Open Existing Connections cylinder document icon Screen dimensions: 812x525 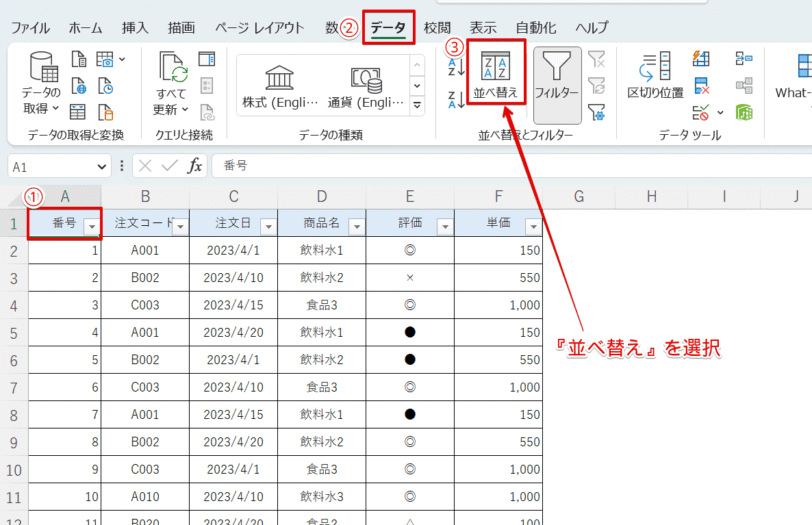[x=105, y=112]
